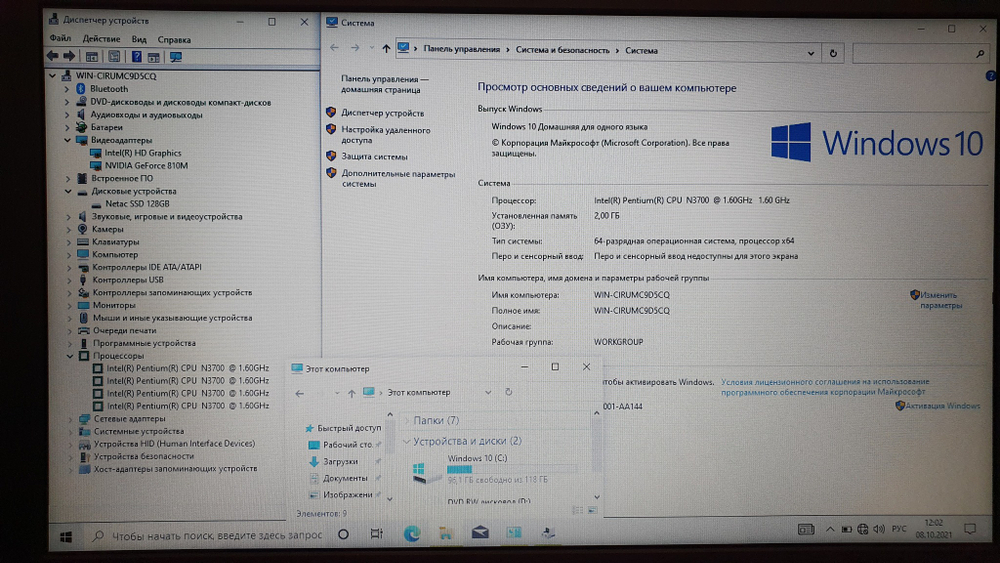Open Защита системы link
1000x563 pixels.
coord(374,156)
